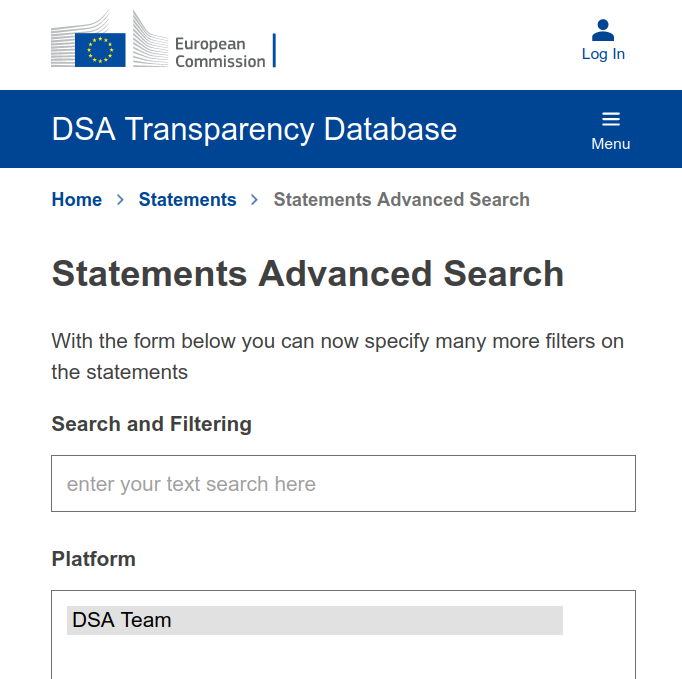
Task: Click the DSA Transparency Database site title
Action: pos(254,129)
